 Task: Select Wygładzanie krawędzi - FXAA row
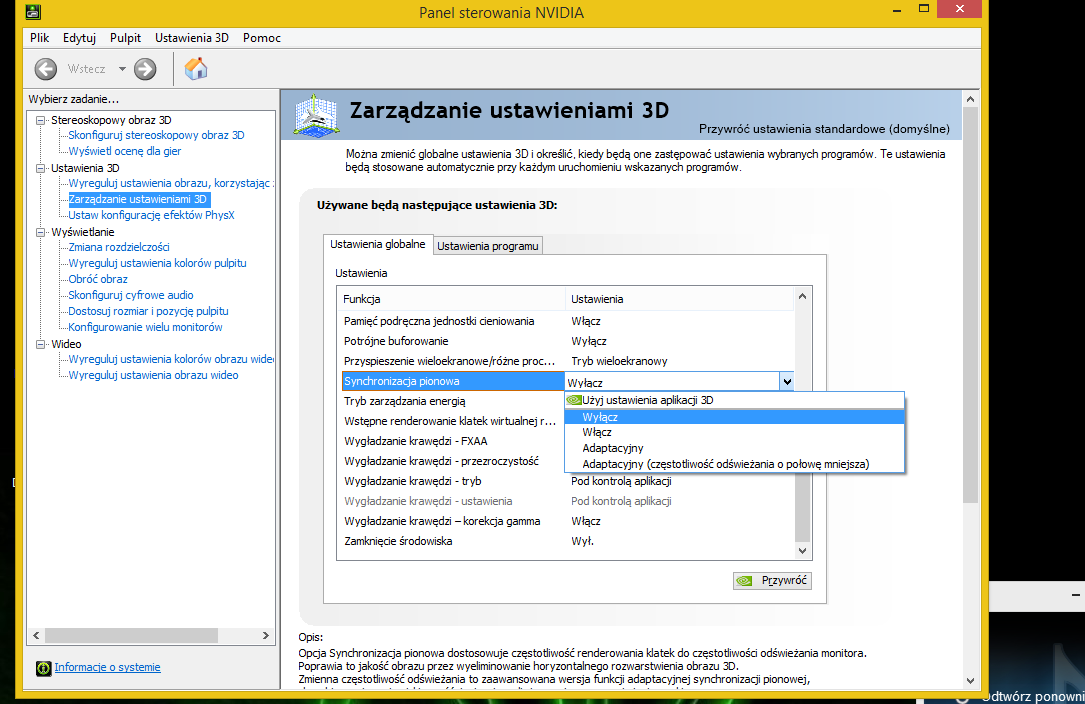tap(453, 441)
